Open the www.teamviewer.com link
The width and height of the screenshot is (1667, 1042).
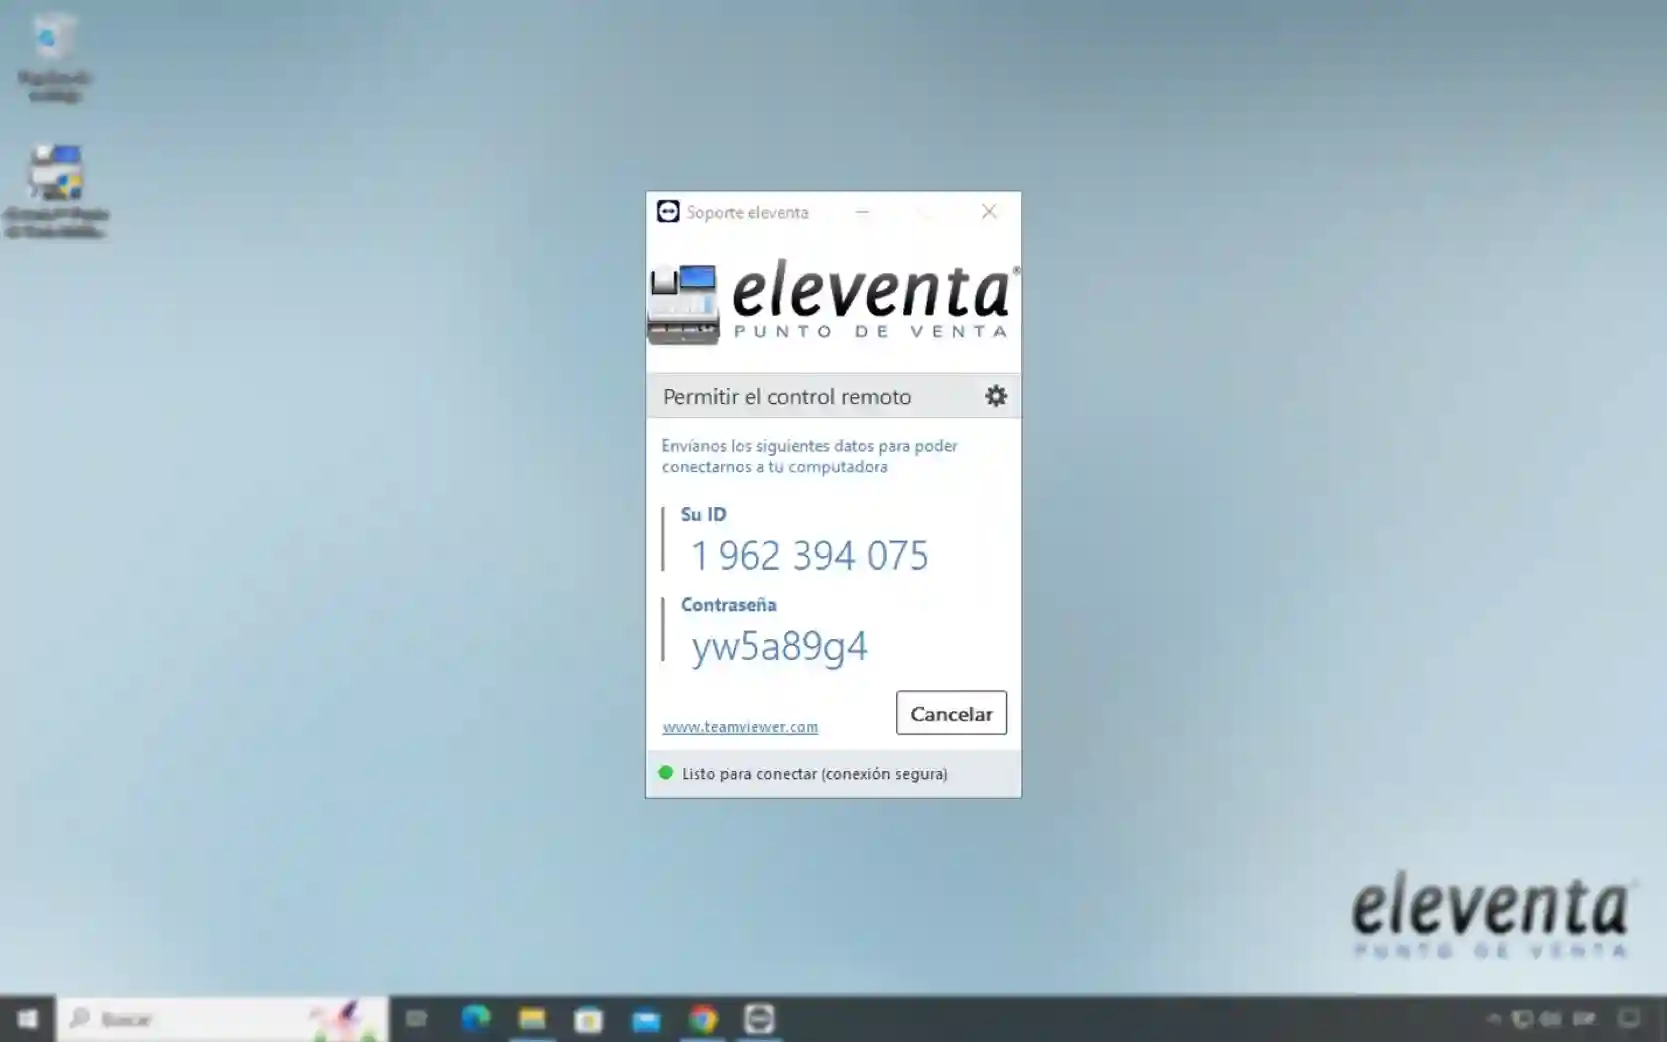point(740,727)
